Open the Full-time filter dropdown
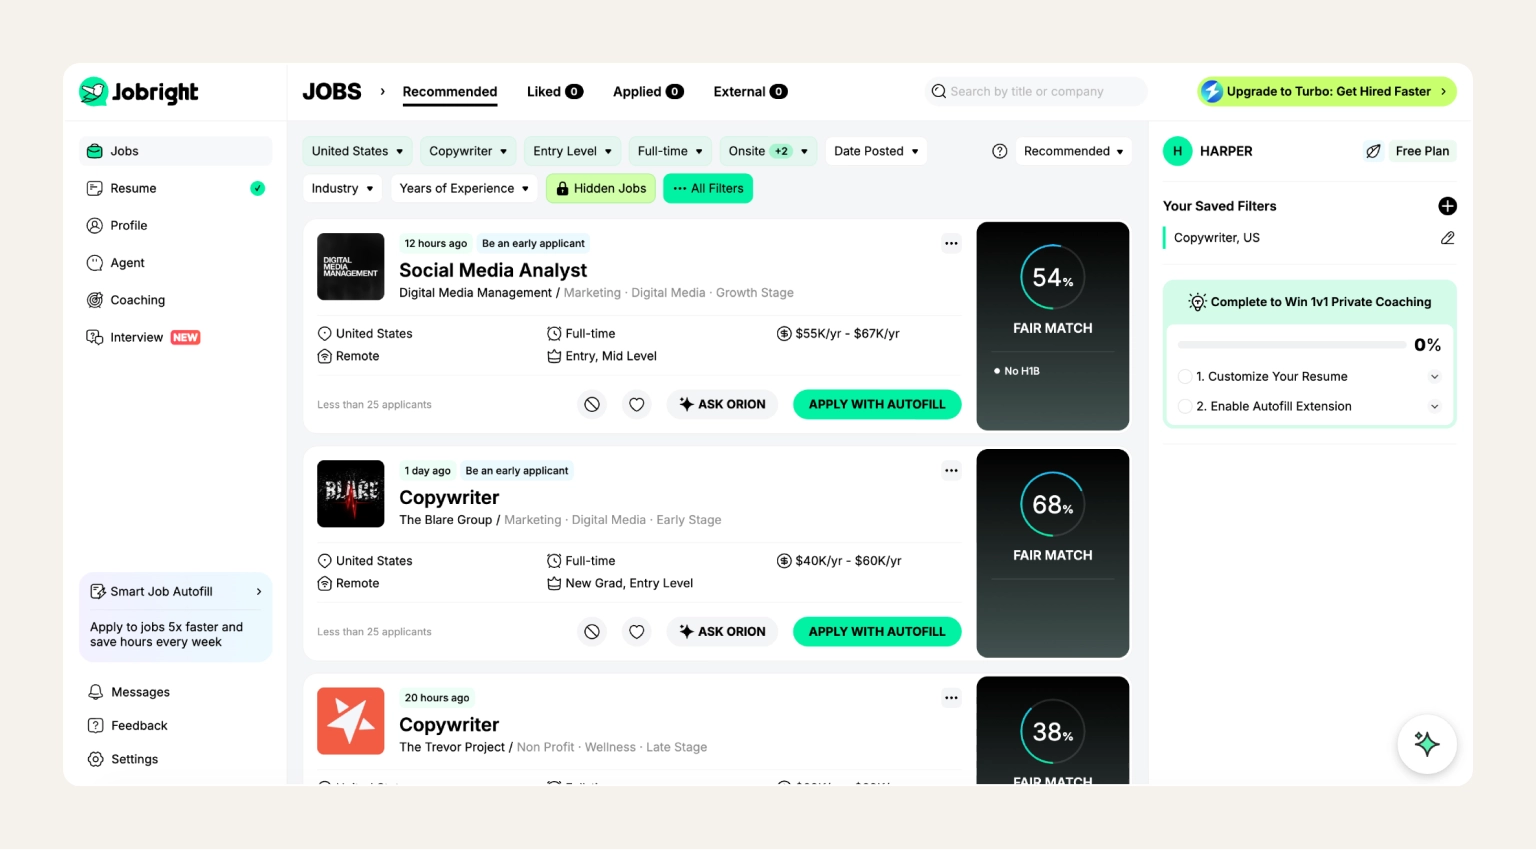1536x850 pixels. [x=670, y=151]
